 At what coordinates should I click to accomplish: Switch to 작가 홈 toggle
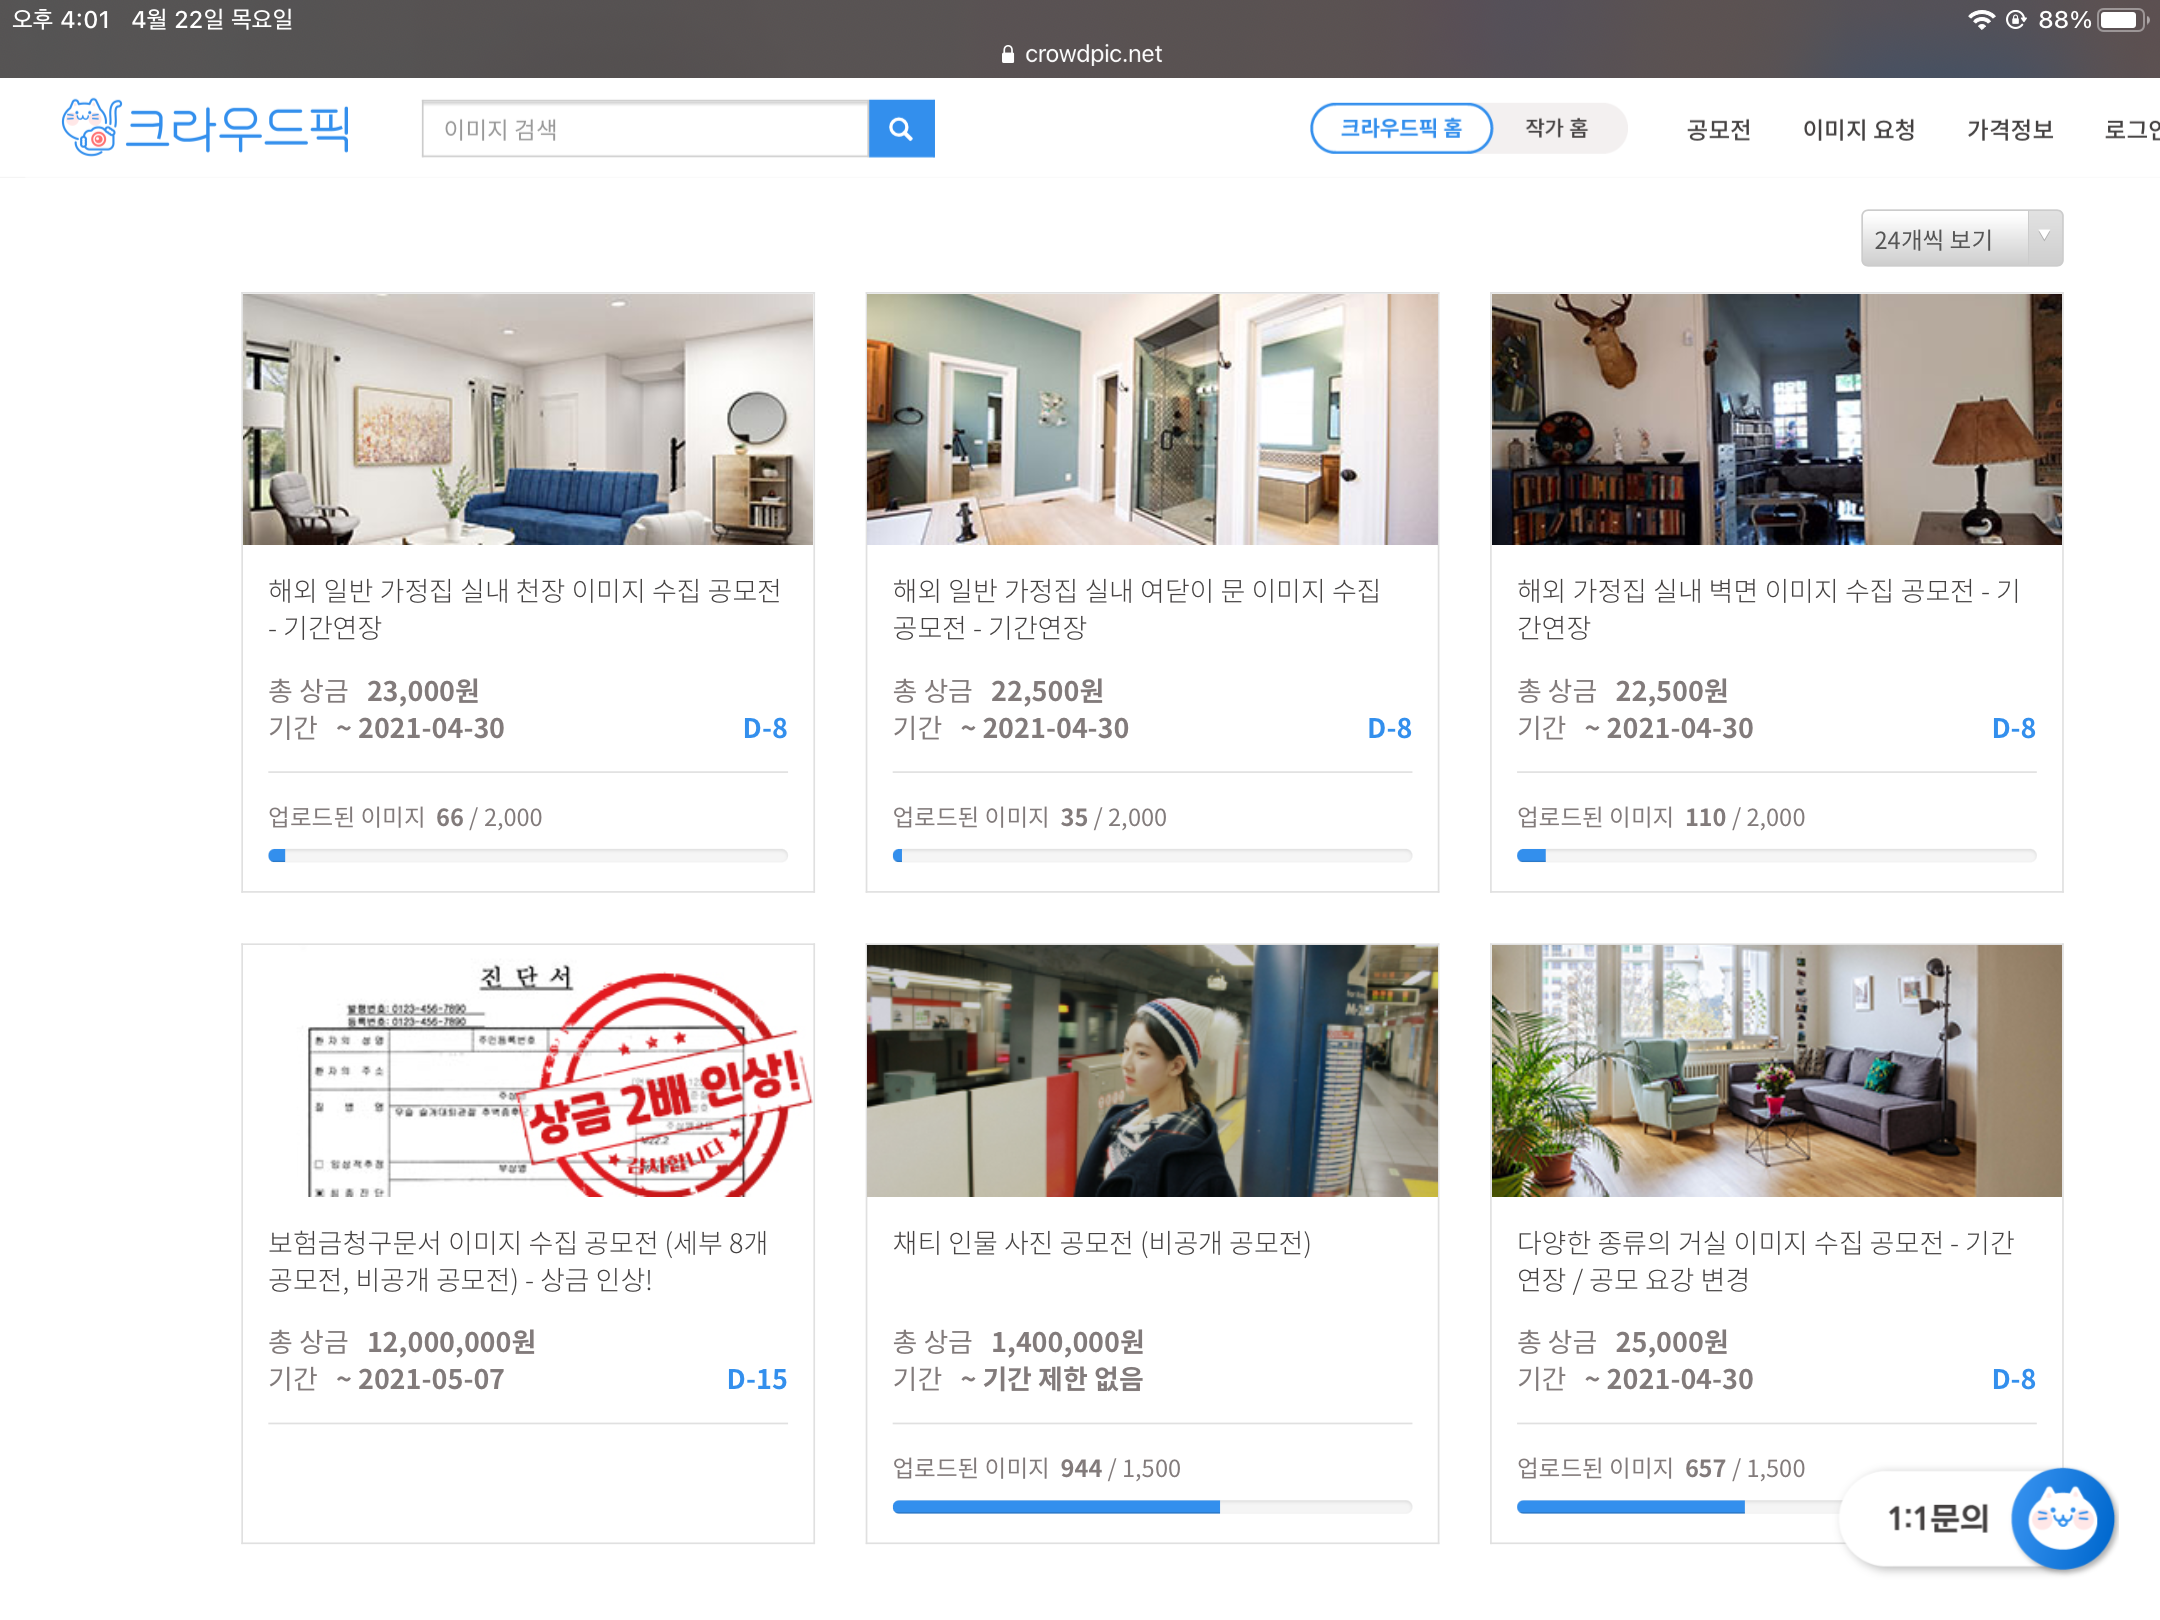(x=1556, y=129)
